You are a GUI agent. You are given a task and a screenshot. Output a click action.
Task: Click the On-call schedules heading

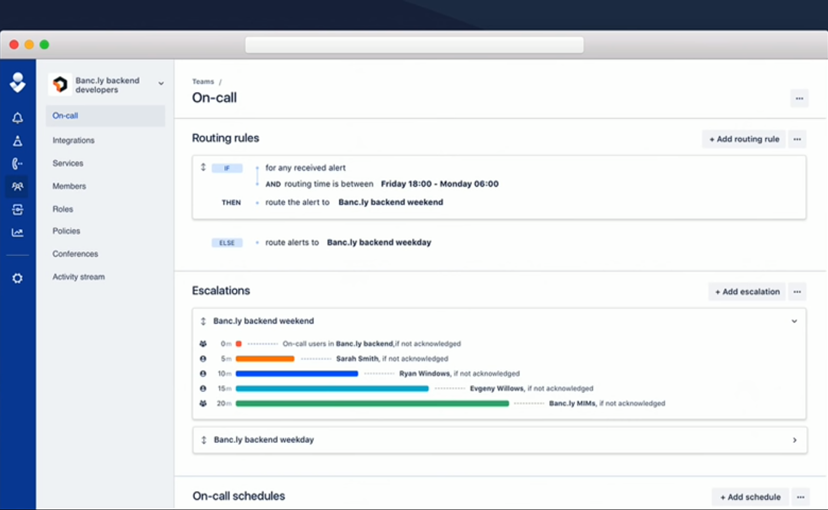pyautogui.click(x=239, y=496)
